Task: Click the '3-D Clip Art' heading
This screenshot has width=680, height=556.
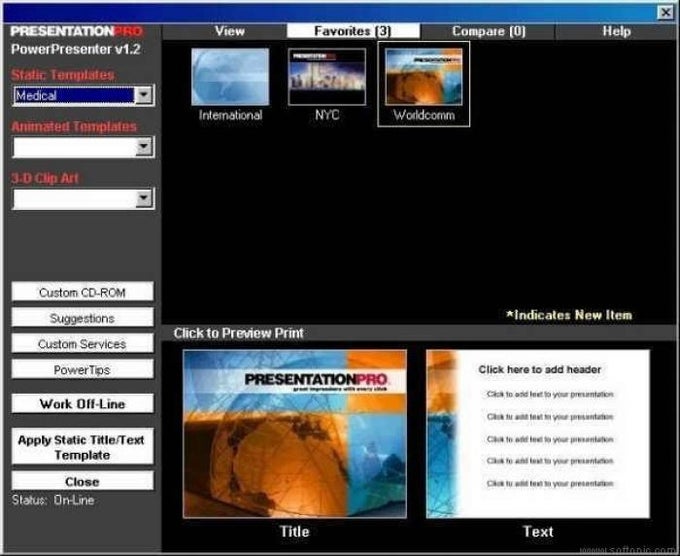Action: coord(45,178)
